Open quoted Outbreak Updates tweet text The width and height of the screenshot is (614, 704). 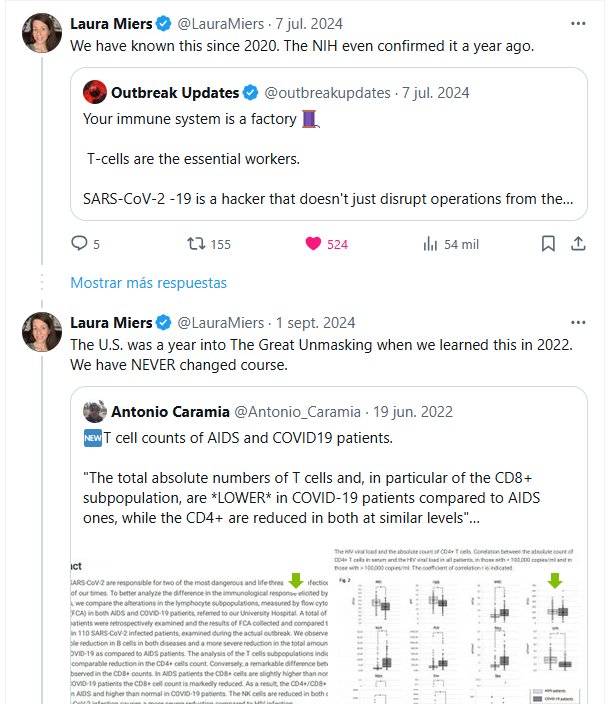tap(328, 158)
